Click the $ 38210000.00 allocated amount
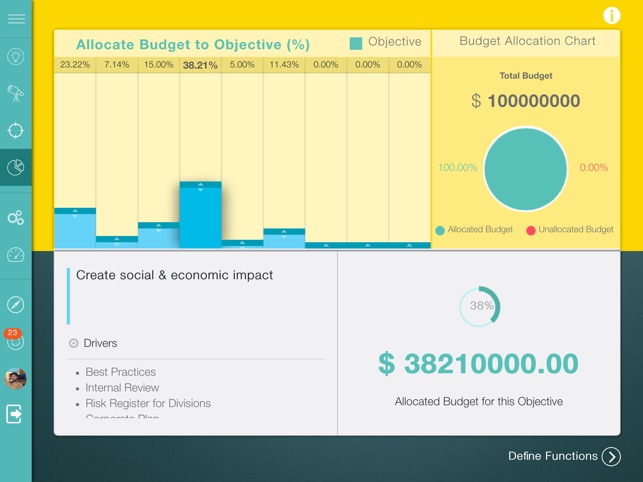The width and height of the screenshot is (643, 482). [x=478, y=364]
